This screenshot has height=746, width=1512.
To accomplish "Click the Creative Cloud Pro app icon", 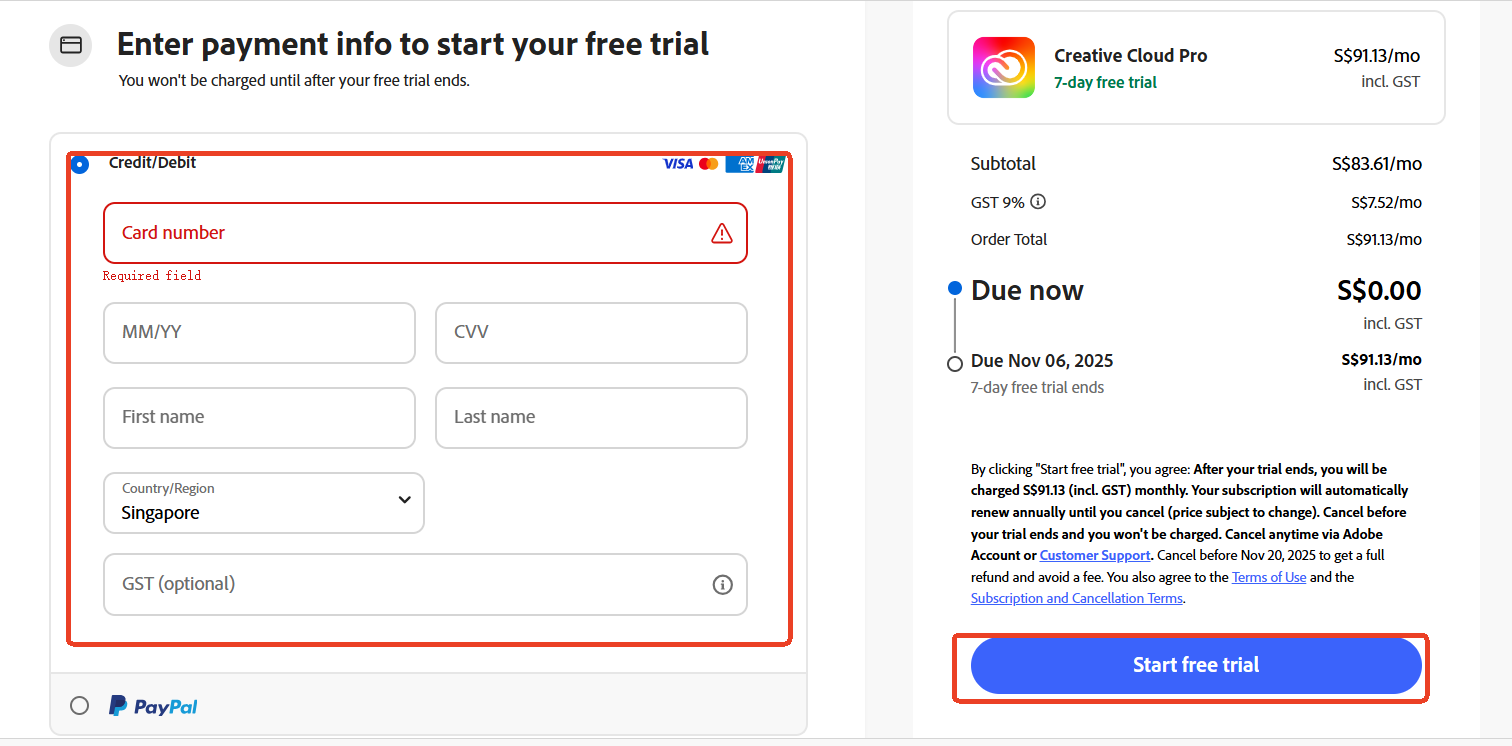I will point(1004,67).
